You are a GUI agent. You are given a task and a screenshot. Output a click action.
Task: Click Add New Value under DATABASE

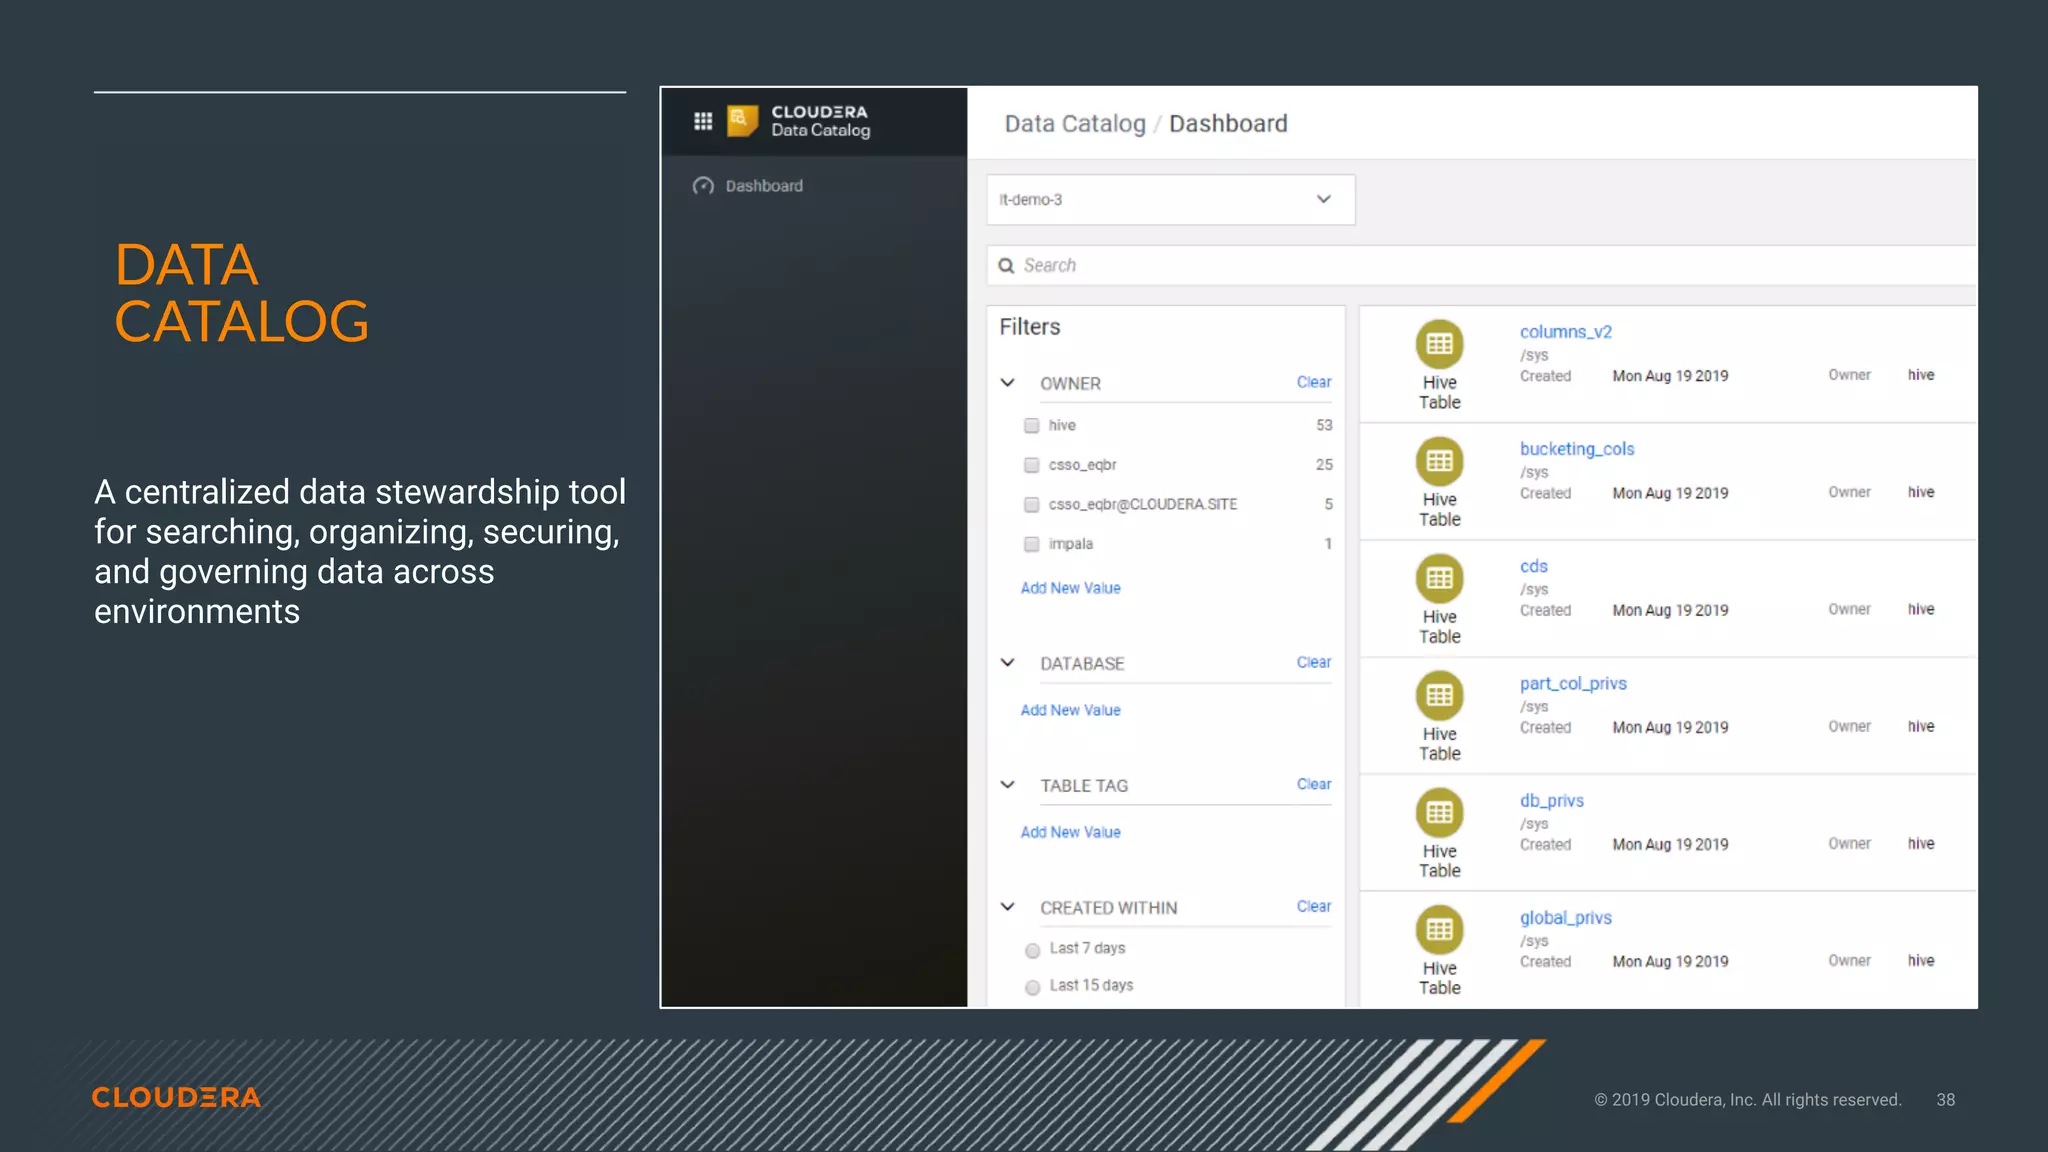click(x=1070, y=710)
